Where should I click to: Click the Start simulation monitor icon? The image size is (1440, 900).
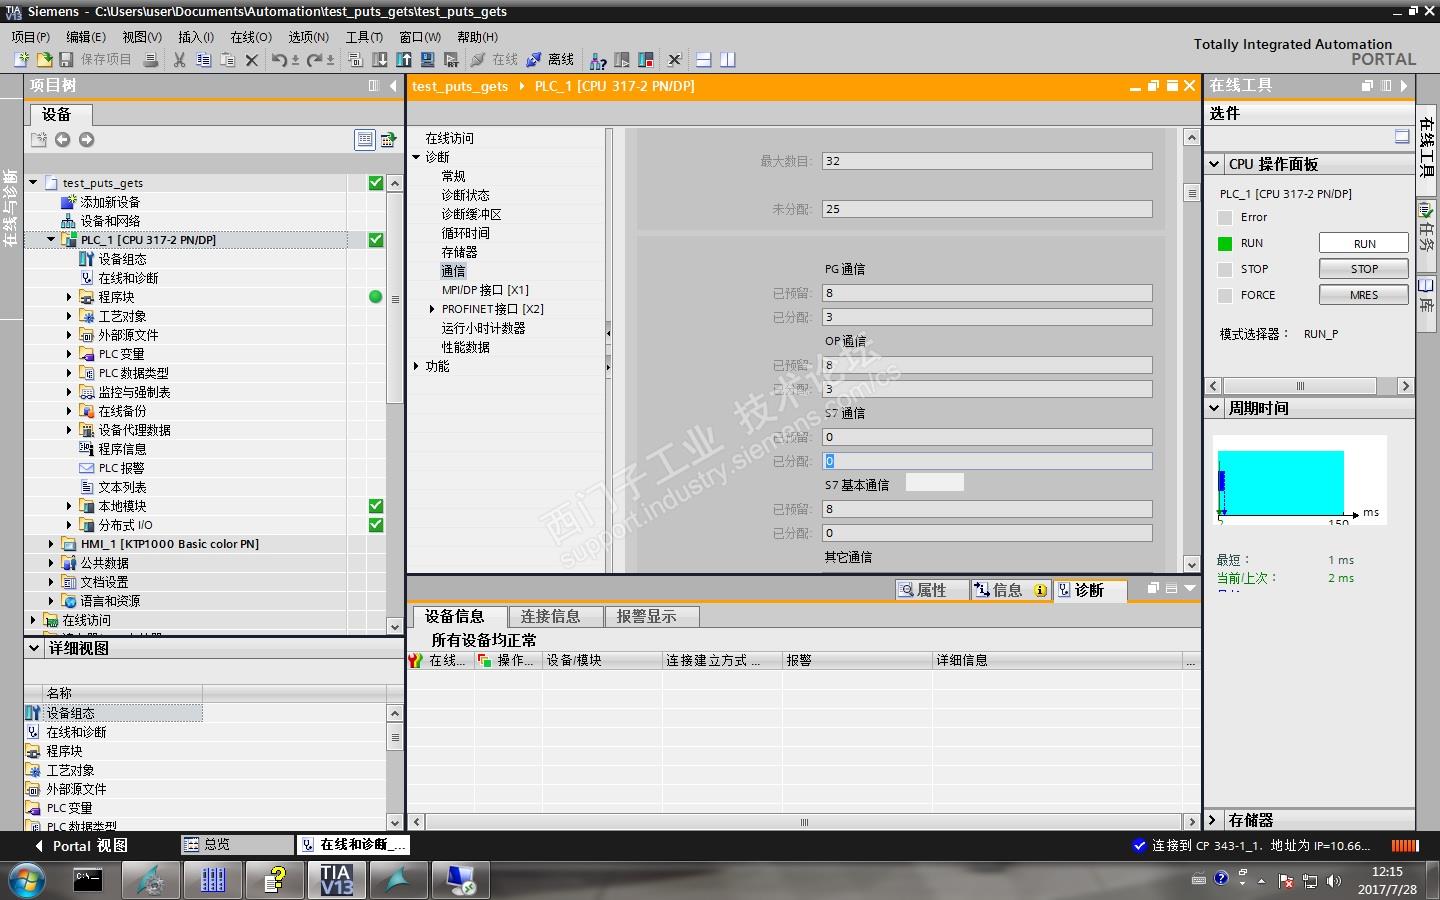coord(428,60)
